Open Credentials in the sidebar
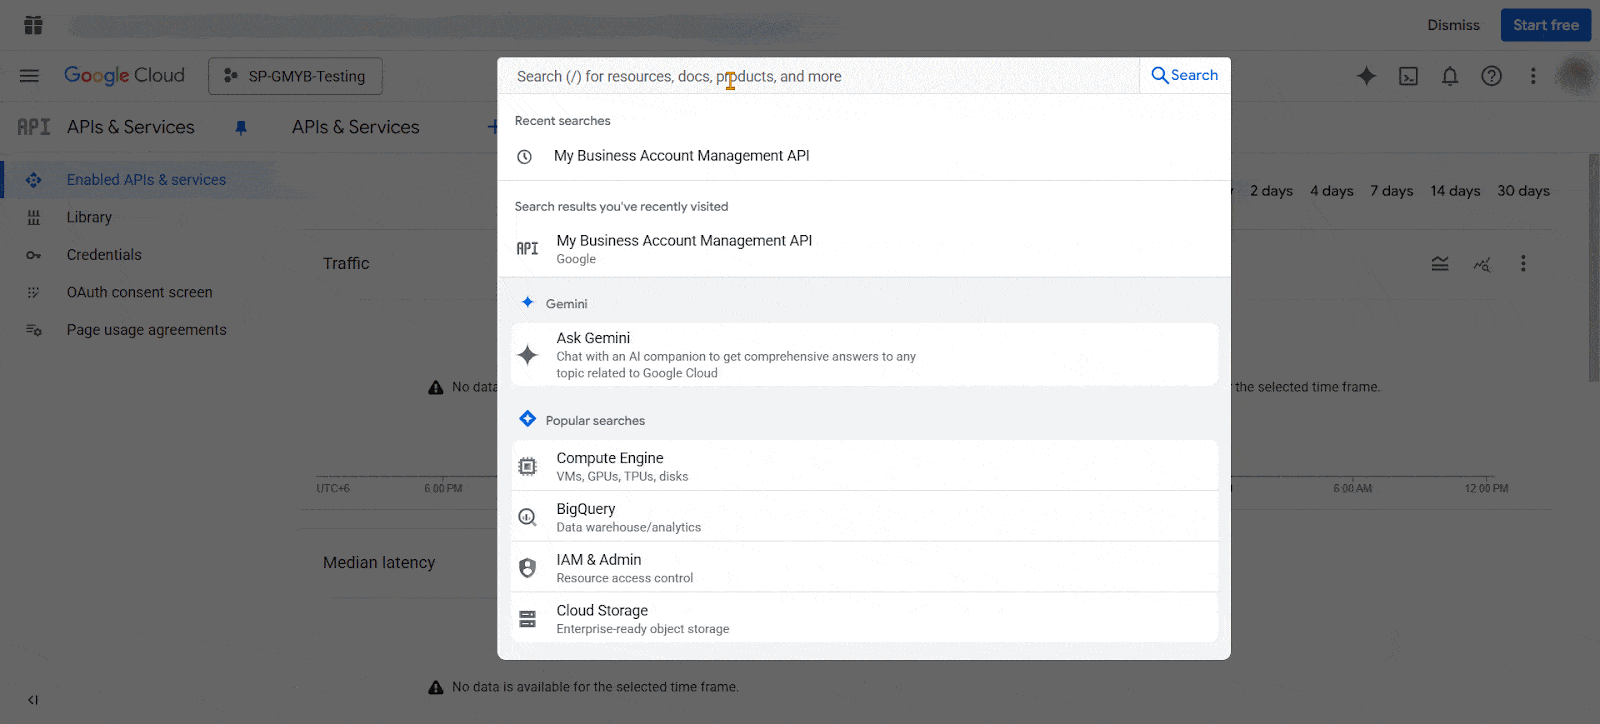This screenshot has width=1600, height=724. [104, 255]
